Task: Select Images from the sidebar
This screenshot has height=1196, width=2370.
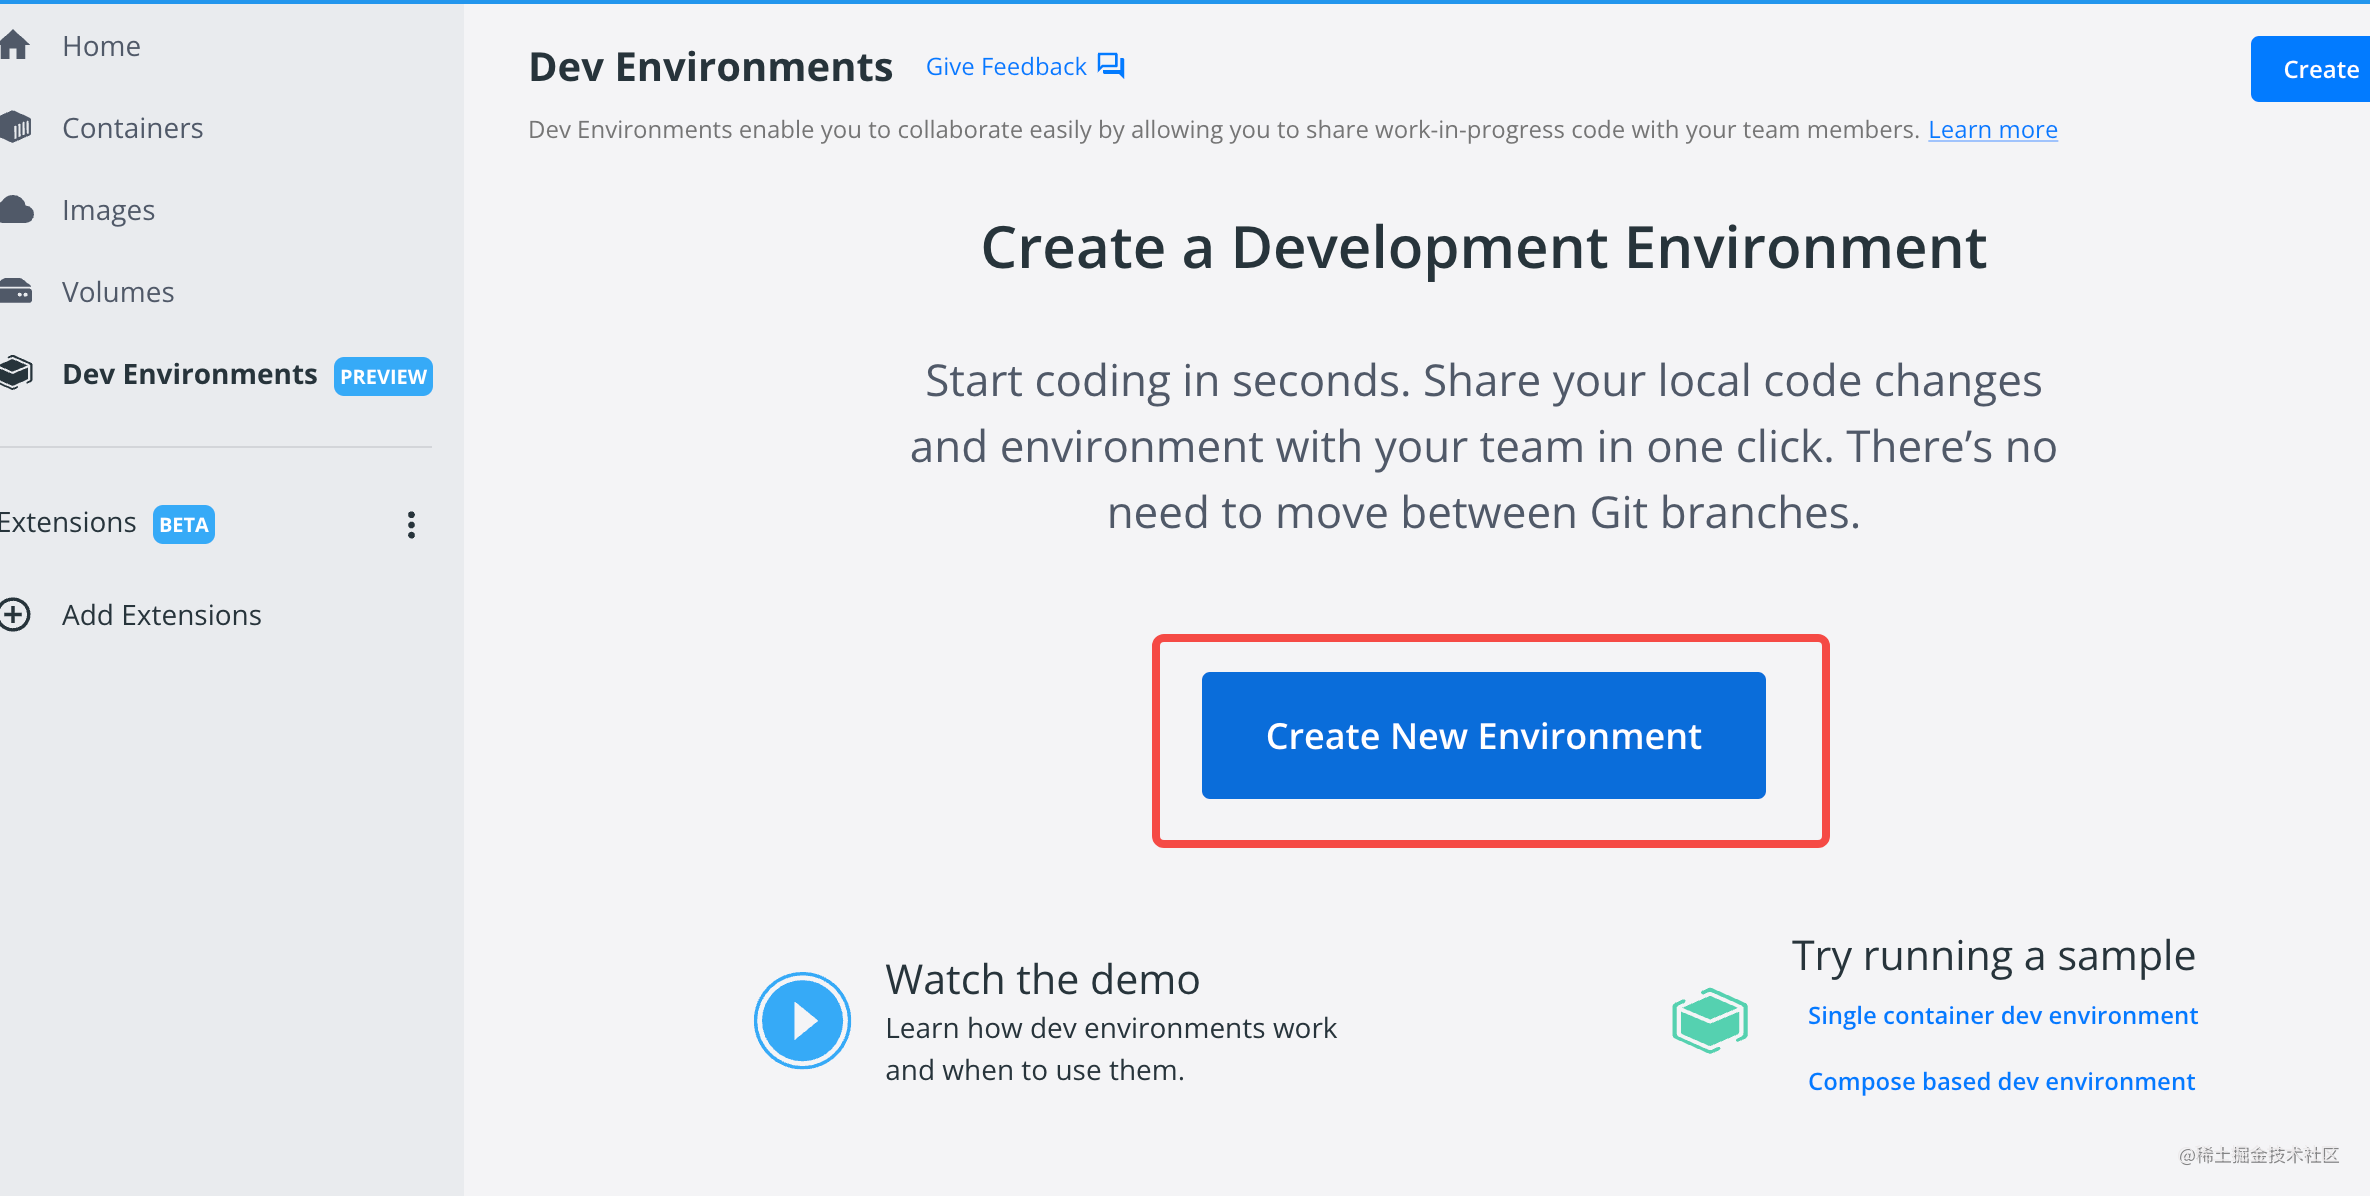Action: (108, 210)
